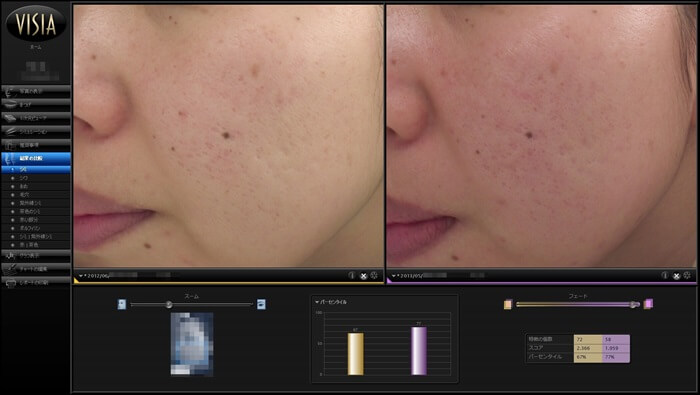Open settings gear for left image panel
This screenshot has height=395, width=700.
point(374,276)
